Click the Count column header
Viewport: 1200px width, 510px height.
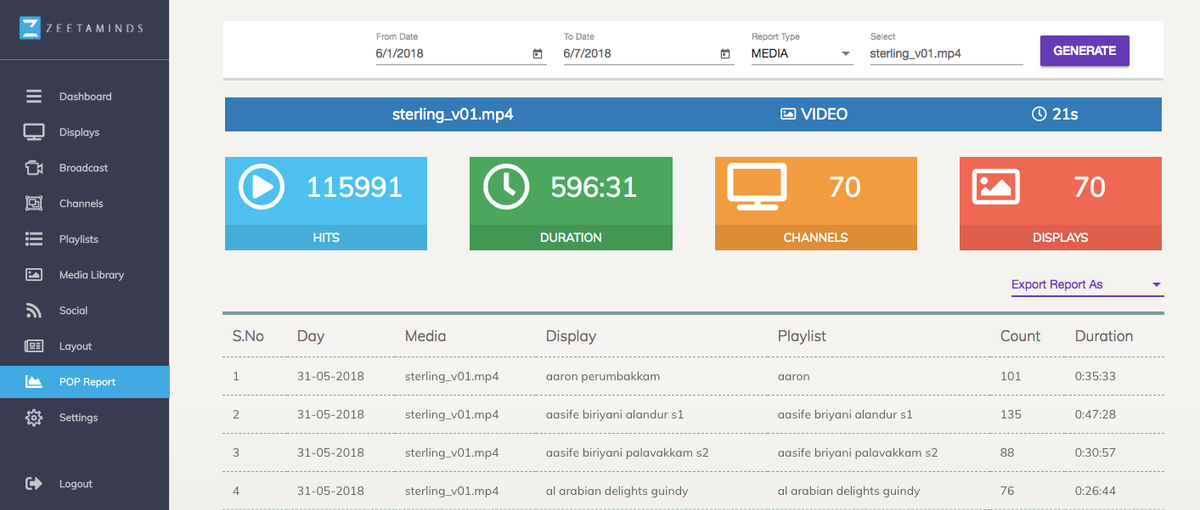[x=1020, y=337]
